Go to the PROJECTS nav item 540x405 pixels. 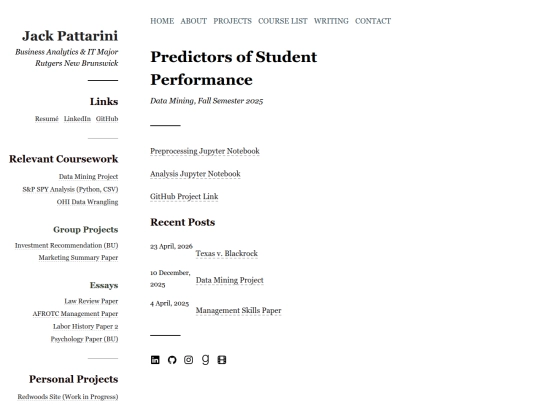point(232,21)
